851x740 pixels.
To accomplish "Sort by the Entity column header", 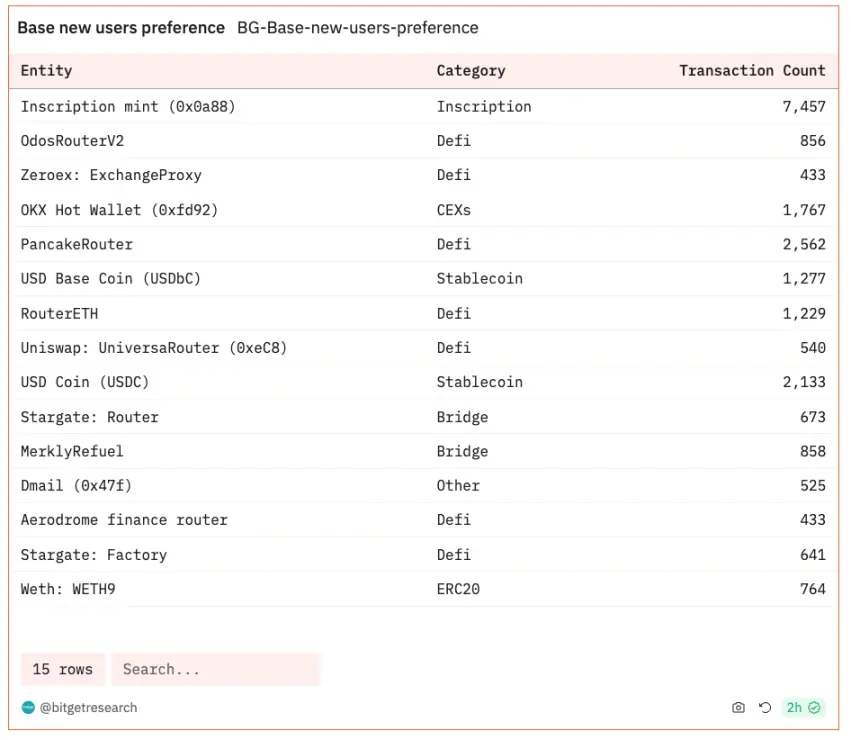I will click(x=47, y=71).
